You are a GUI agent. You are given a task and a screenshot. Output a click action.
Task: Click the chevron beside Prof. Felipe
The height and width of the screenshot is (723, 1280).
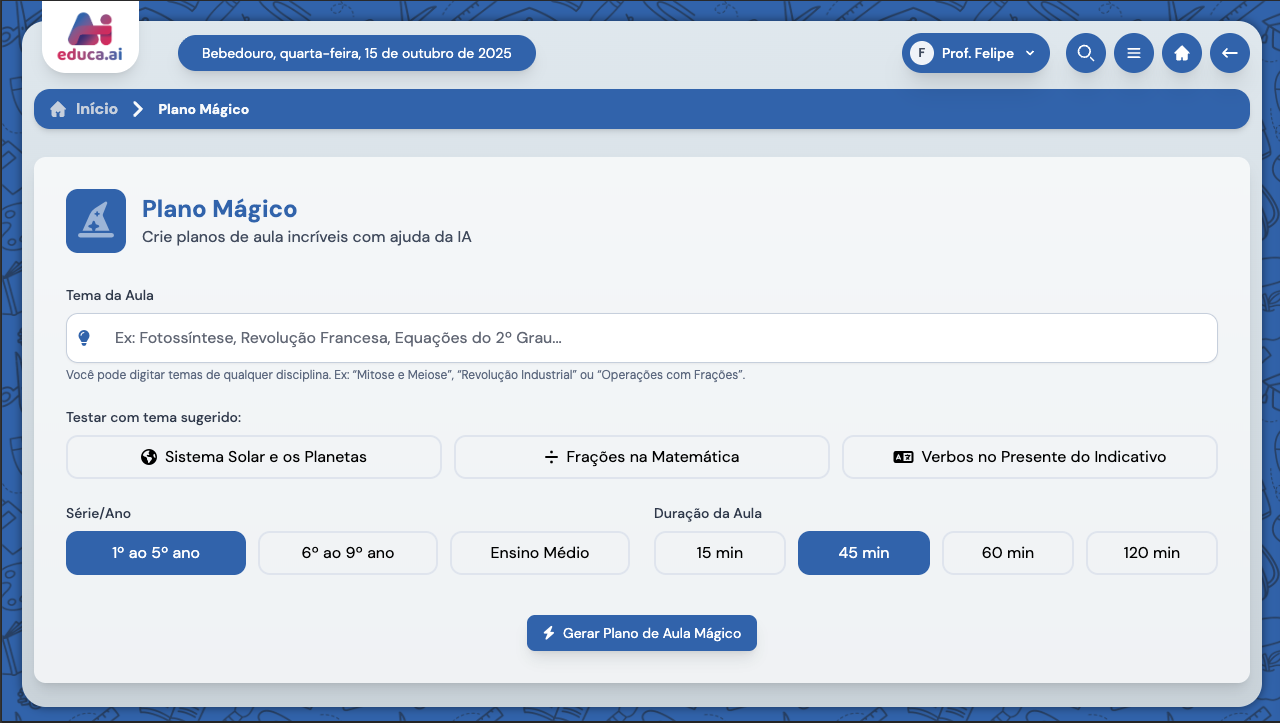click(1029, 53)
